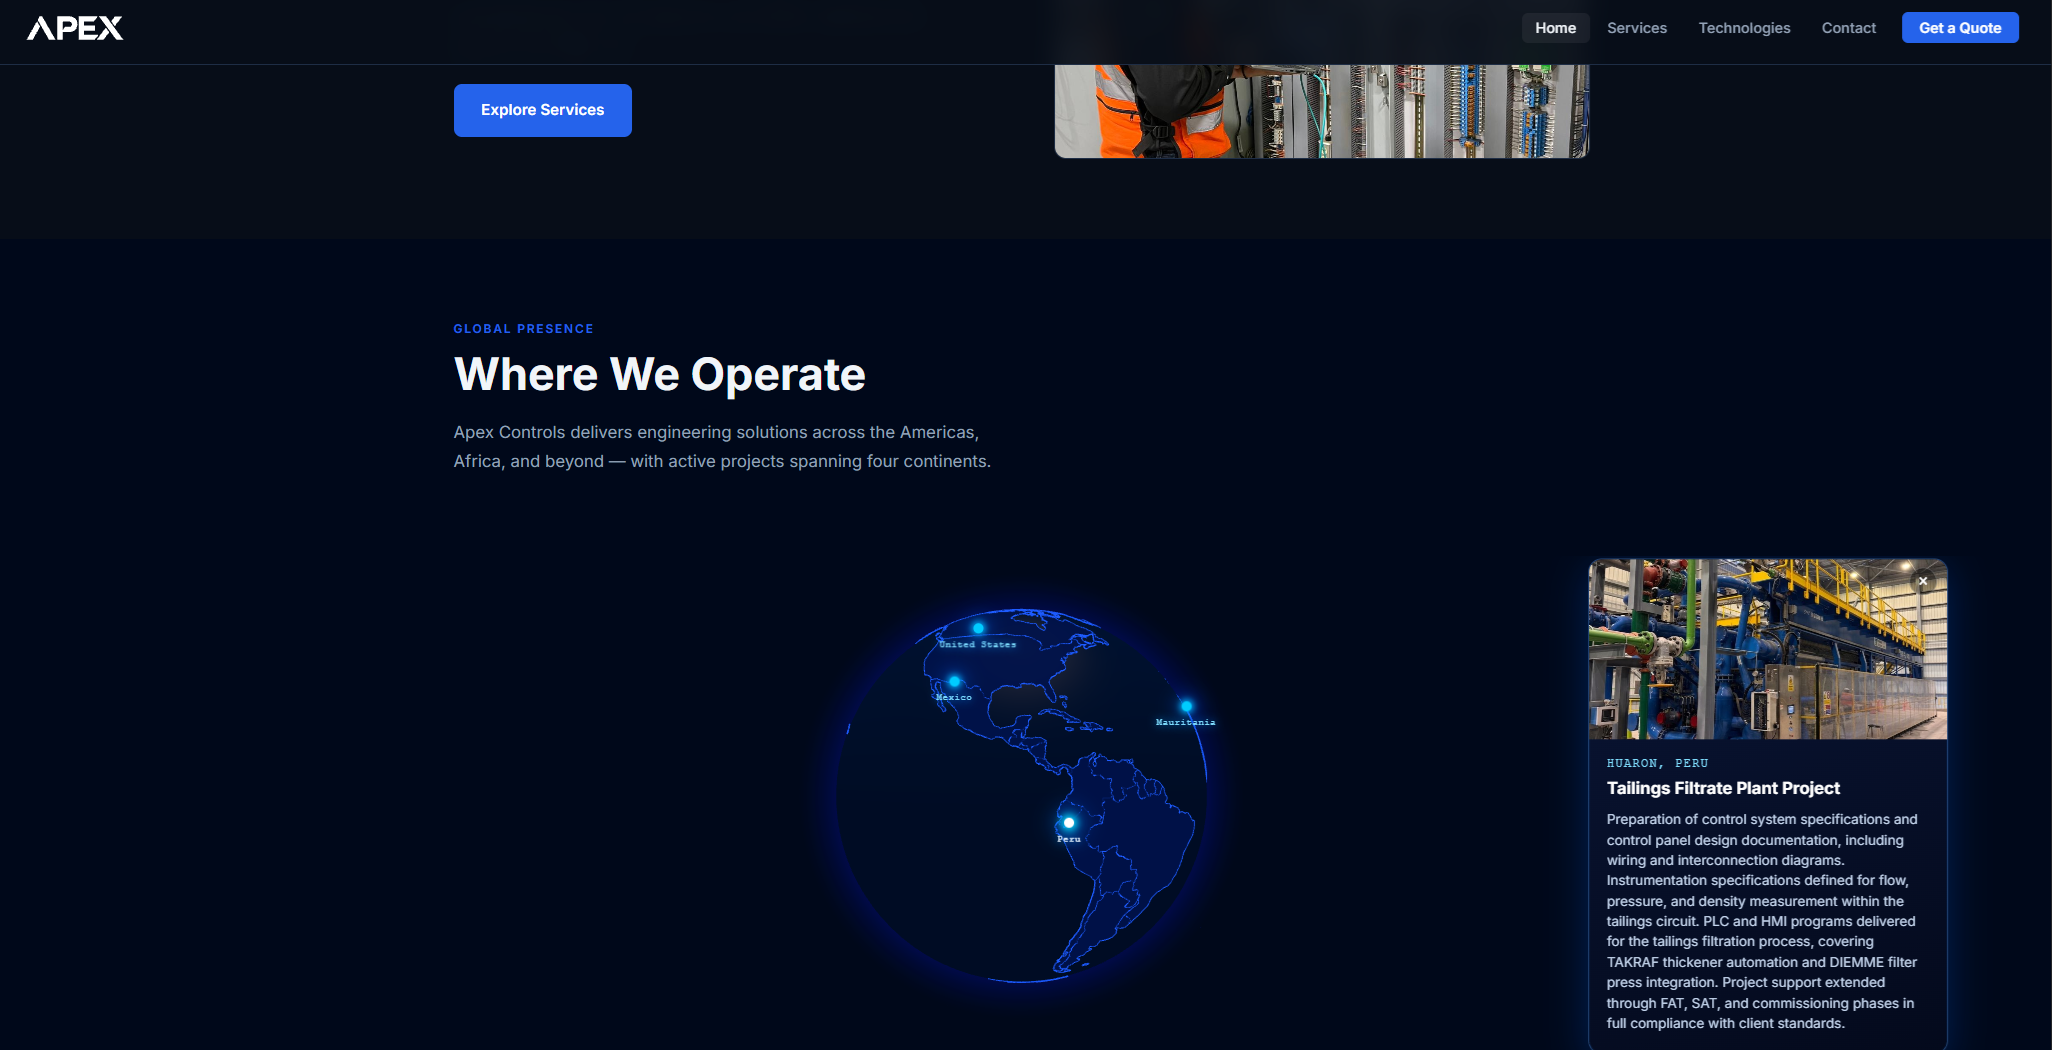Click the HUARON, PERU location label
Viewport: 2052px width, 1050px height.
pos(1657,763)
